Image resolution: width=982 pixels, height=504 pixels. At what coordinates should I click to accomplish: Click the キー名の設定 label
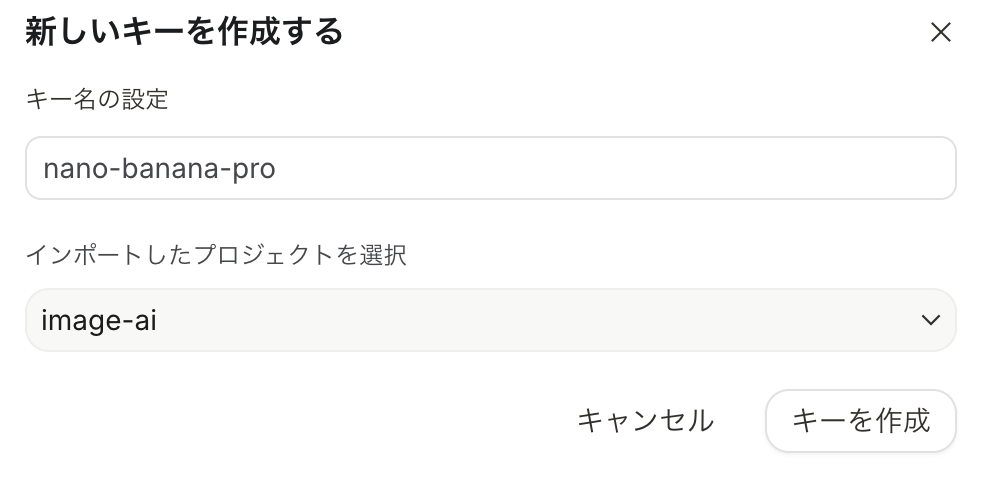97,100
